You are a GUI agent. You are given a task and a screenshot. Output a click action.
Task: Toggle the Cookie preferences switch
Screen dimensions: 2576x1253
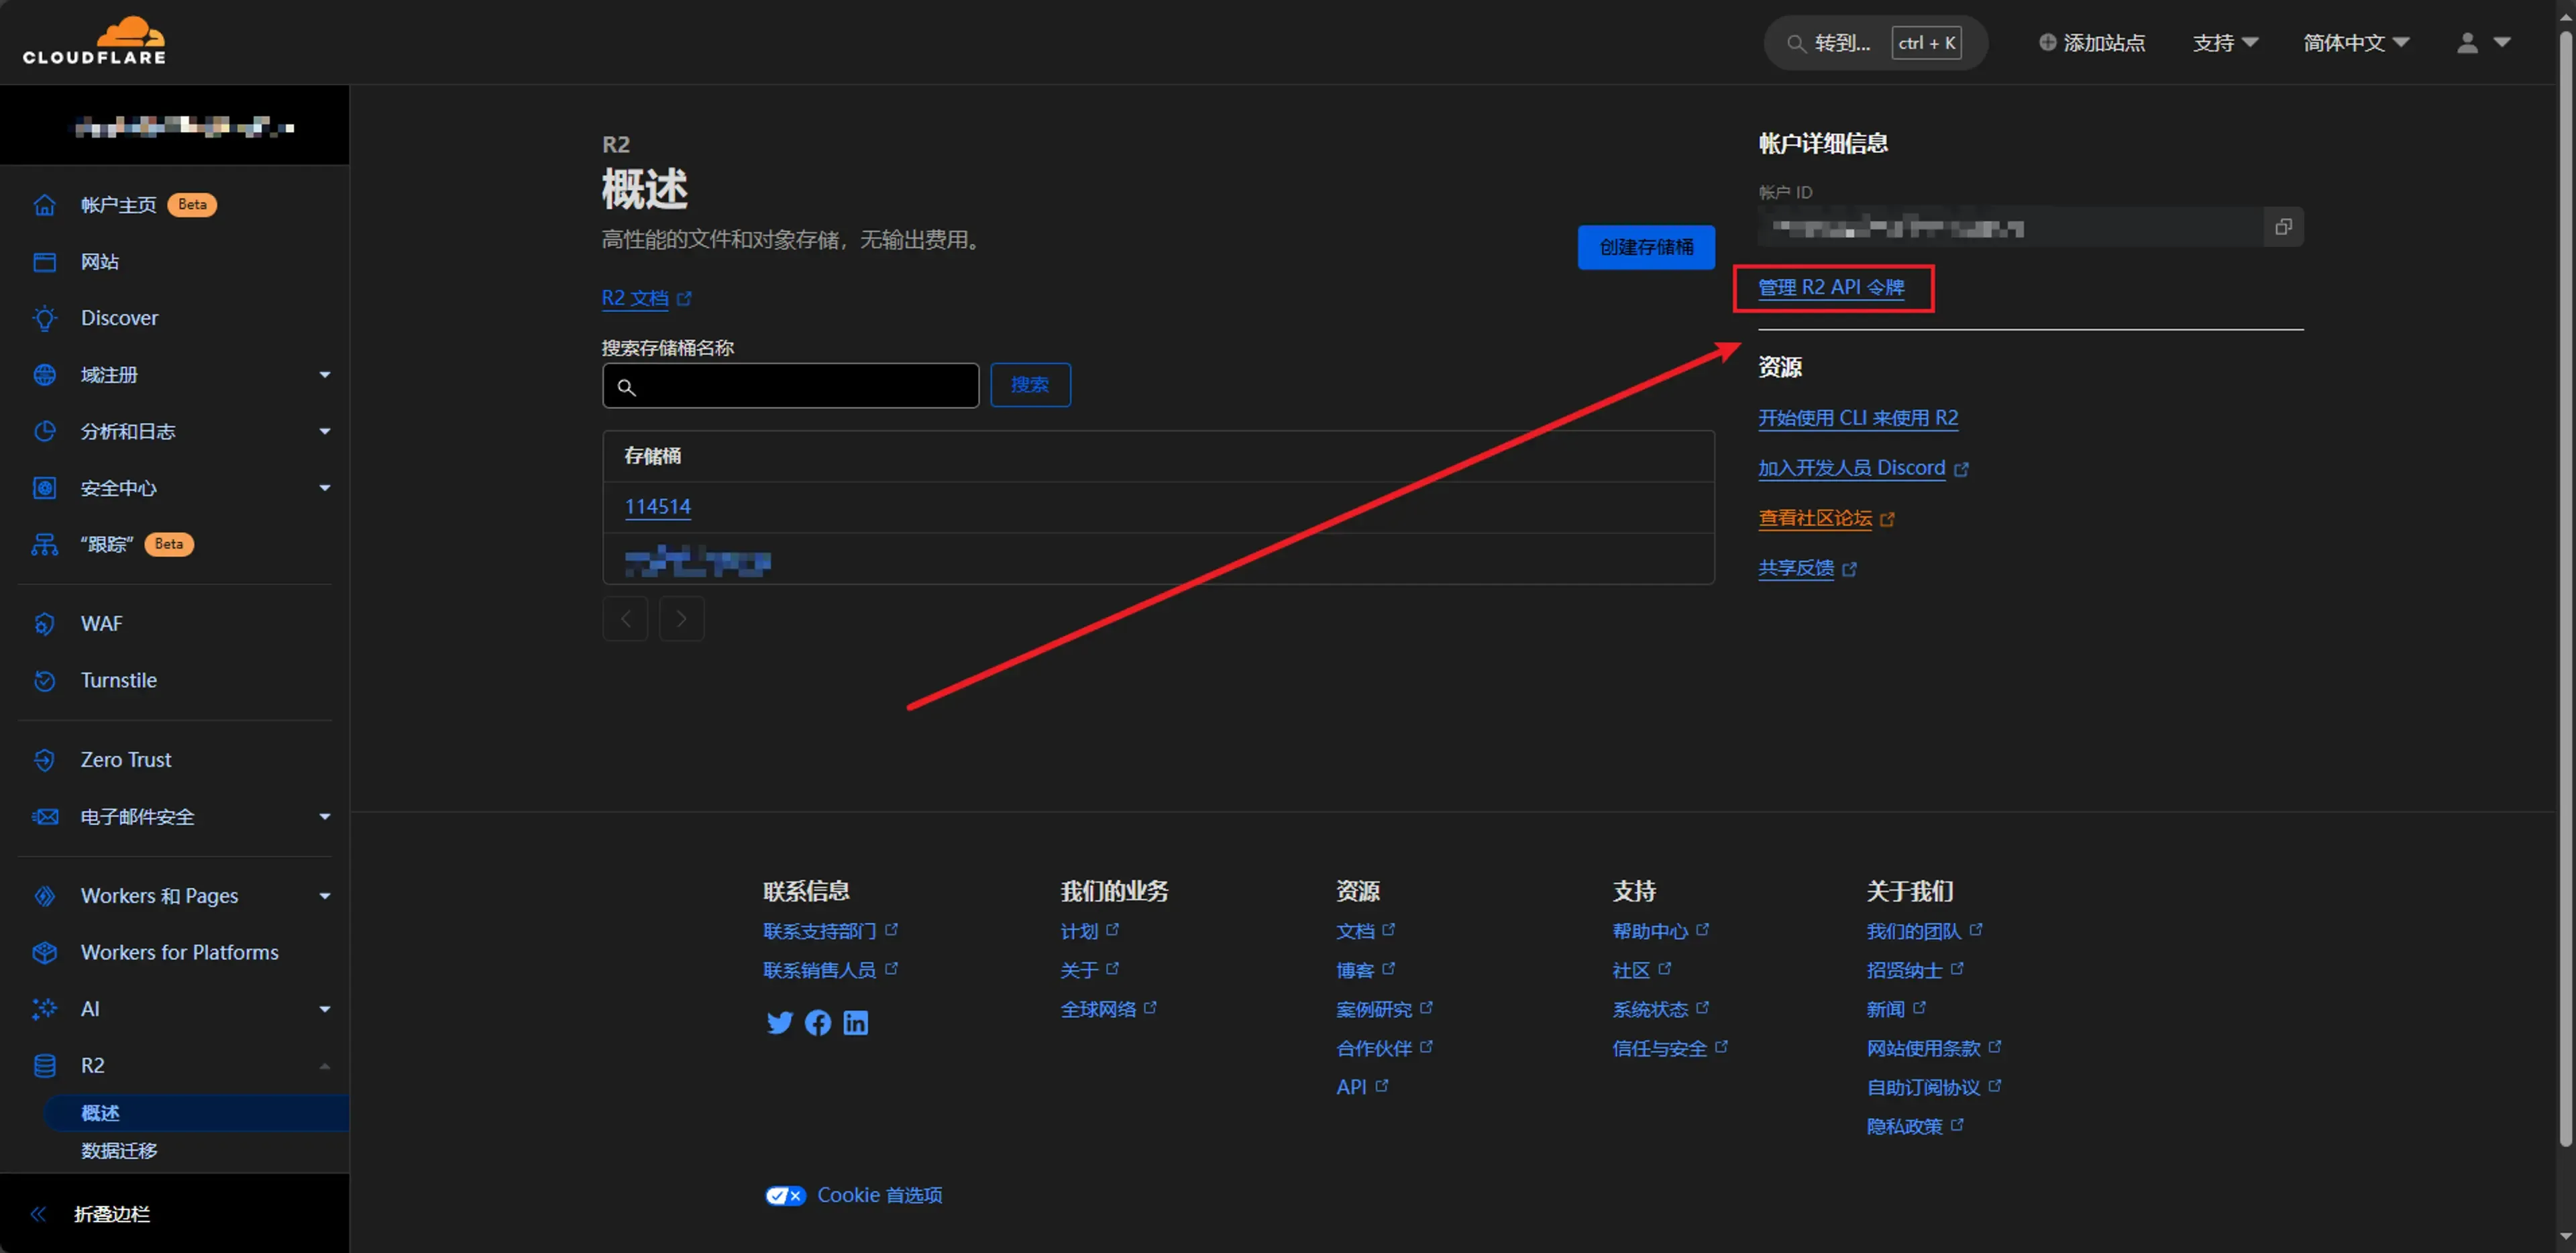pyautogui.click(x=785, y=1195)
